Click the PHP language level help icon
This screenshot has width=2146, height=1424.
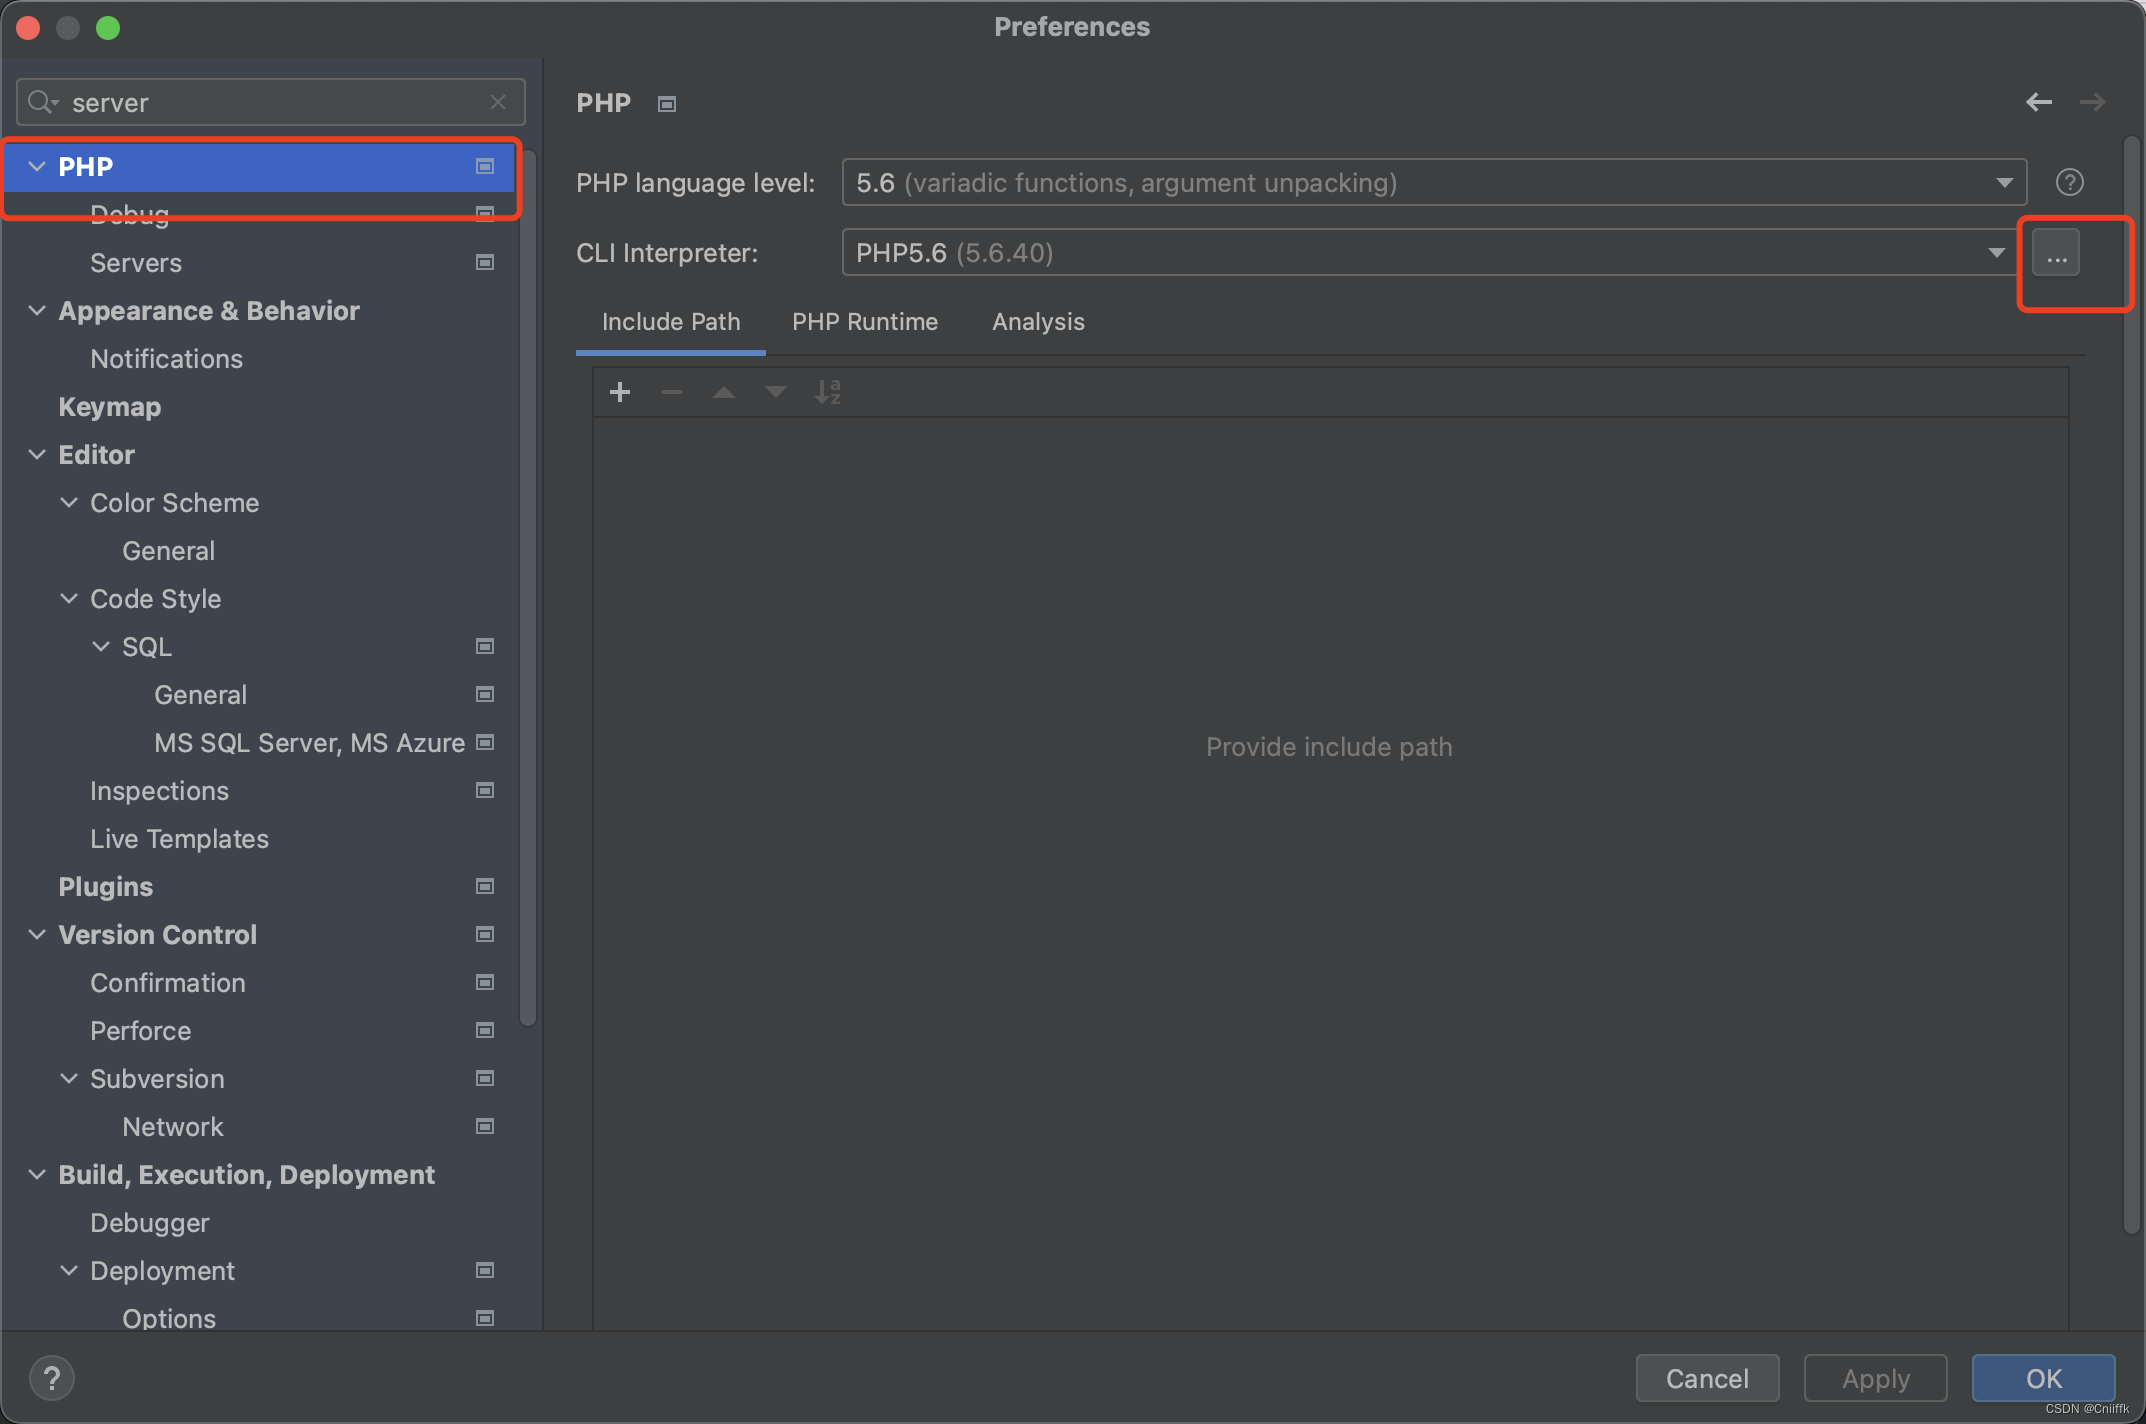tap(2068, 181)
